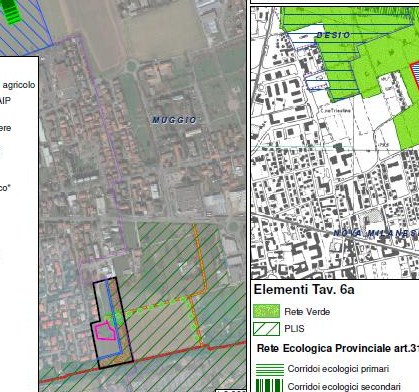Click the Corridoi ecologici primari legend symbol
Viewport: 419px width, 392px height.
(269, 369)
